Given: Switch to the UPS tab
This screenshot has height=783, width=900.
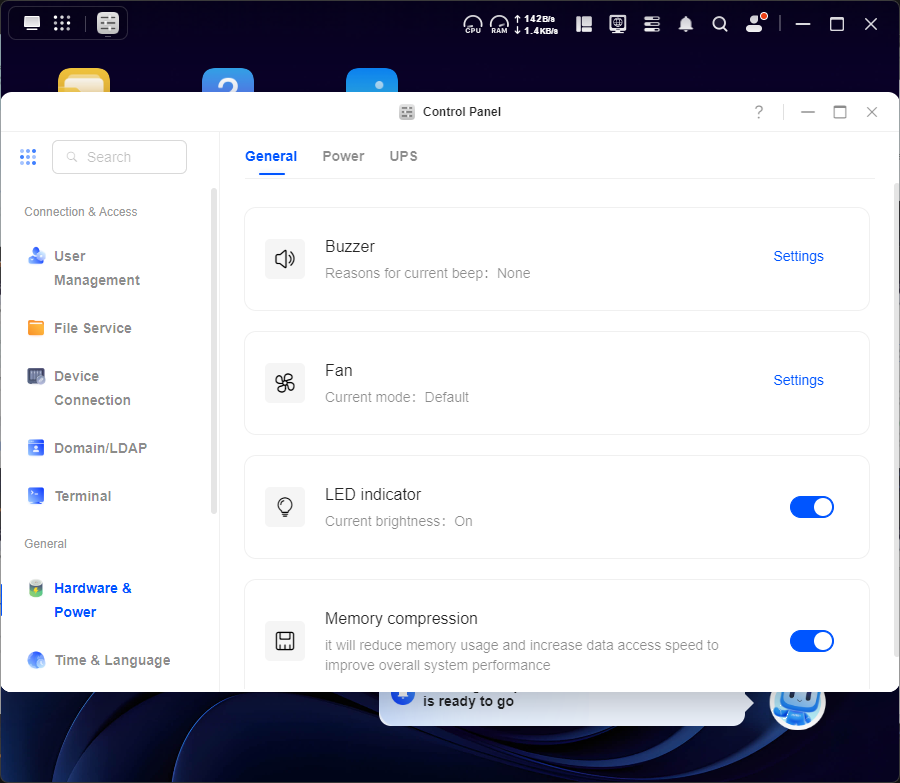Looking at the screenshot, I should [x=403, y=156].
